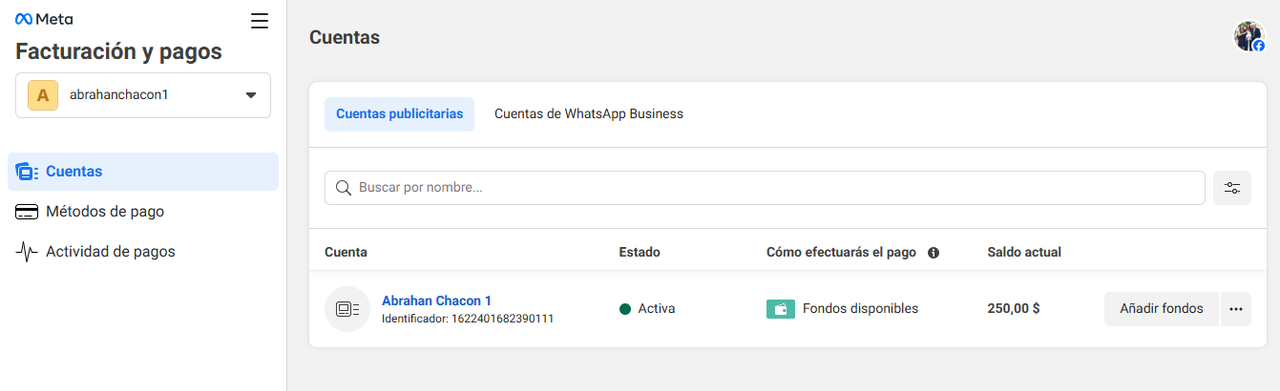Click the Estado column header
This screenshot has width=1280, height=391.
pos(639,252)
